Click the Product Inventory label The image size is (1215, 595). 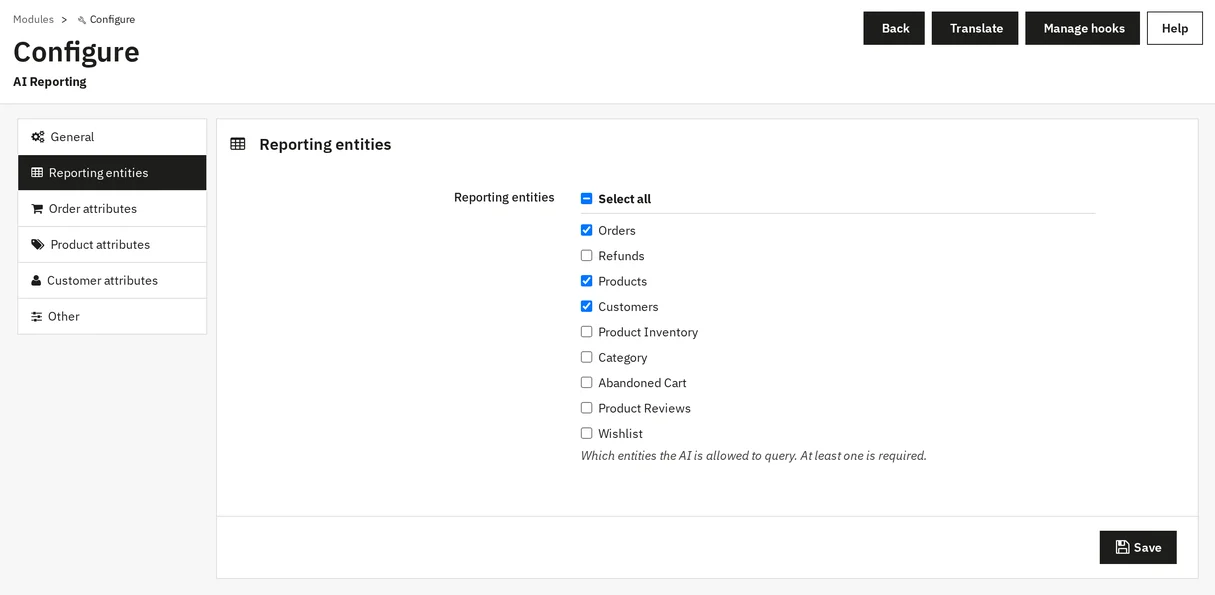tap(648, 332)
